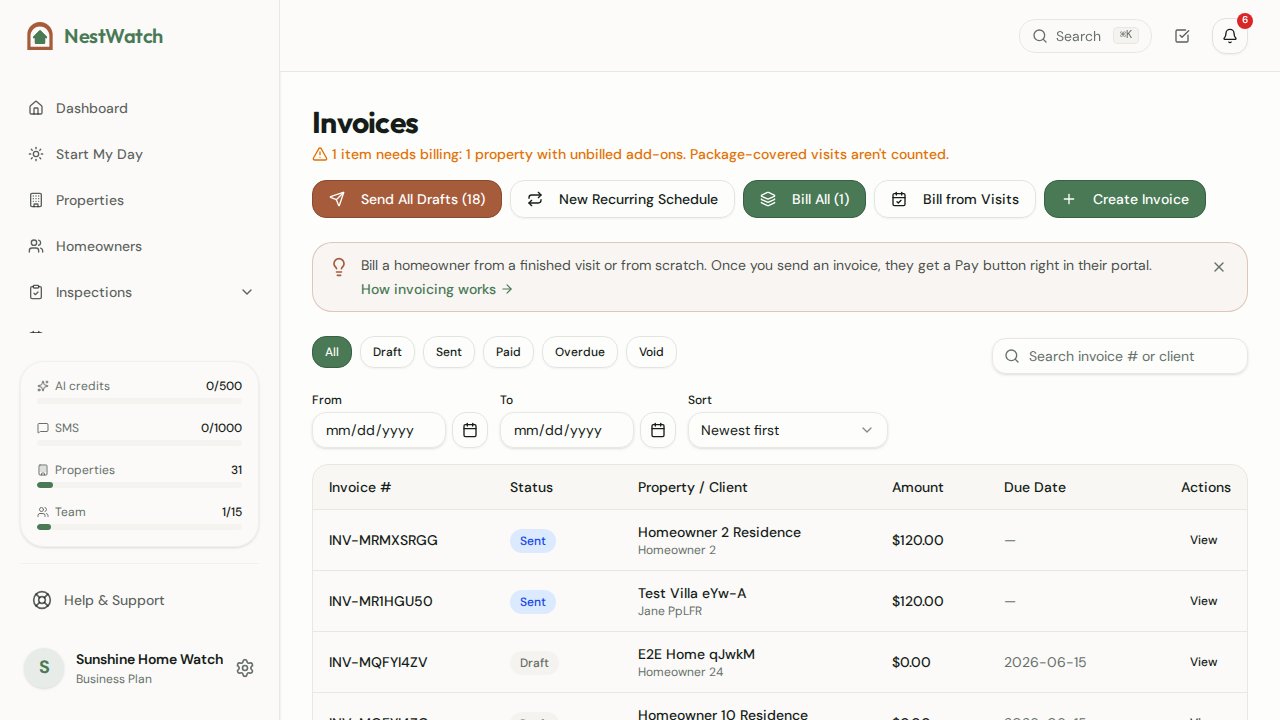Click the 2026-06-15 due date for INV-MQFYI4ZV
Screen dimensions: 1280x720
1045,662
